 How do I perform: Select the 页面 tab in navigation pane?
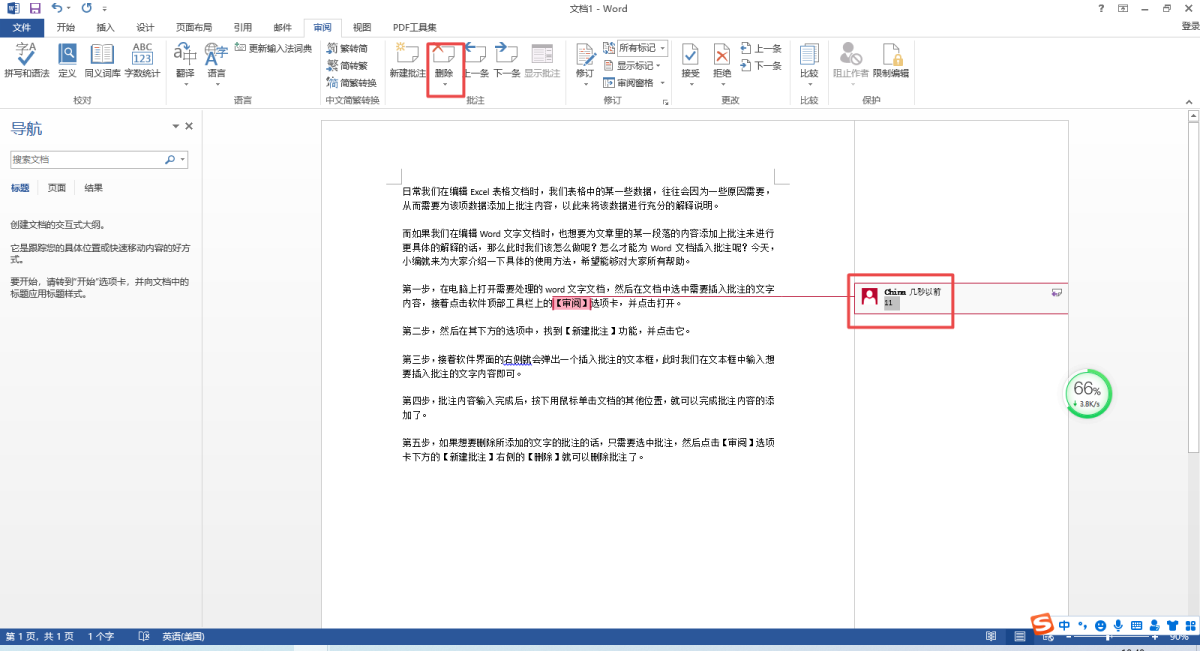(57, 188)
